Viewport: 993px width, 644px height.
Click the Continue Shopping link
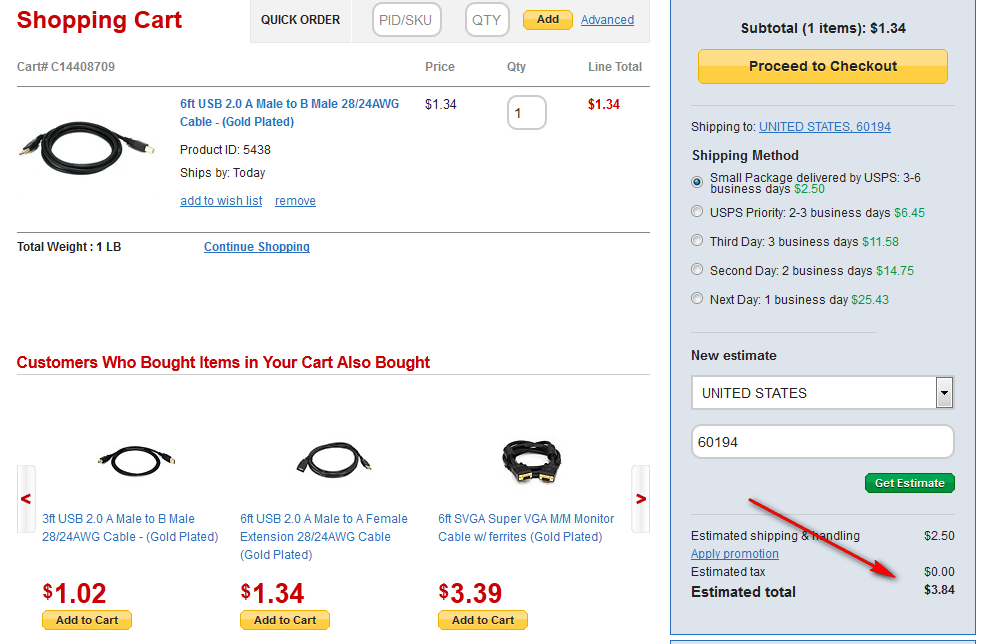[x=257, y=247]
